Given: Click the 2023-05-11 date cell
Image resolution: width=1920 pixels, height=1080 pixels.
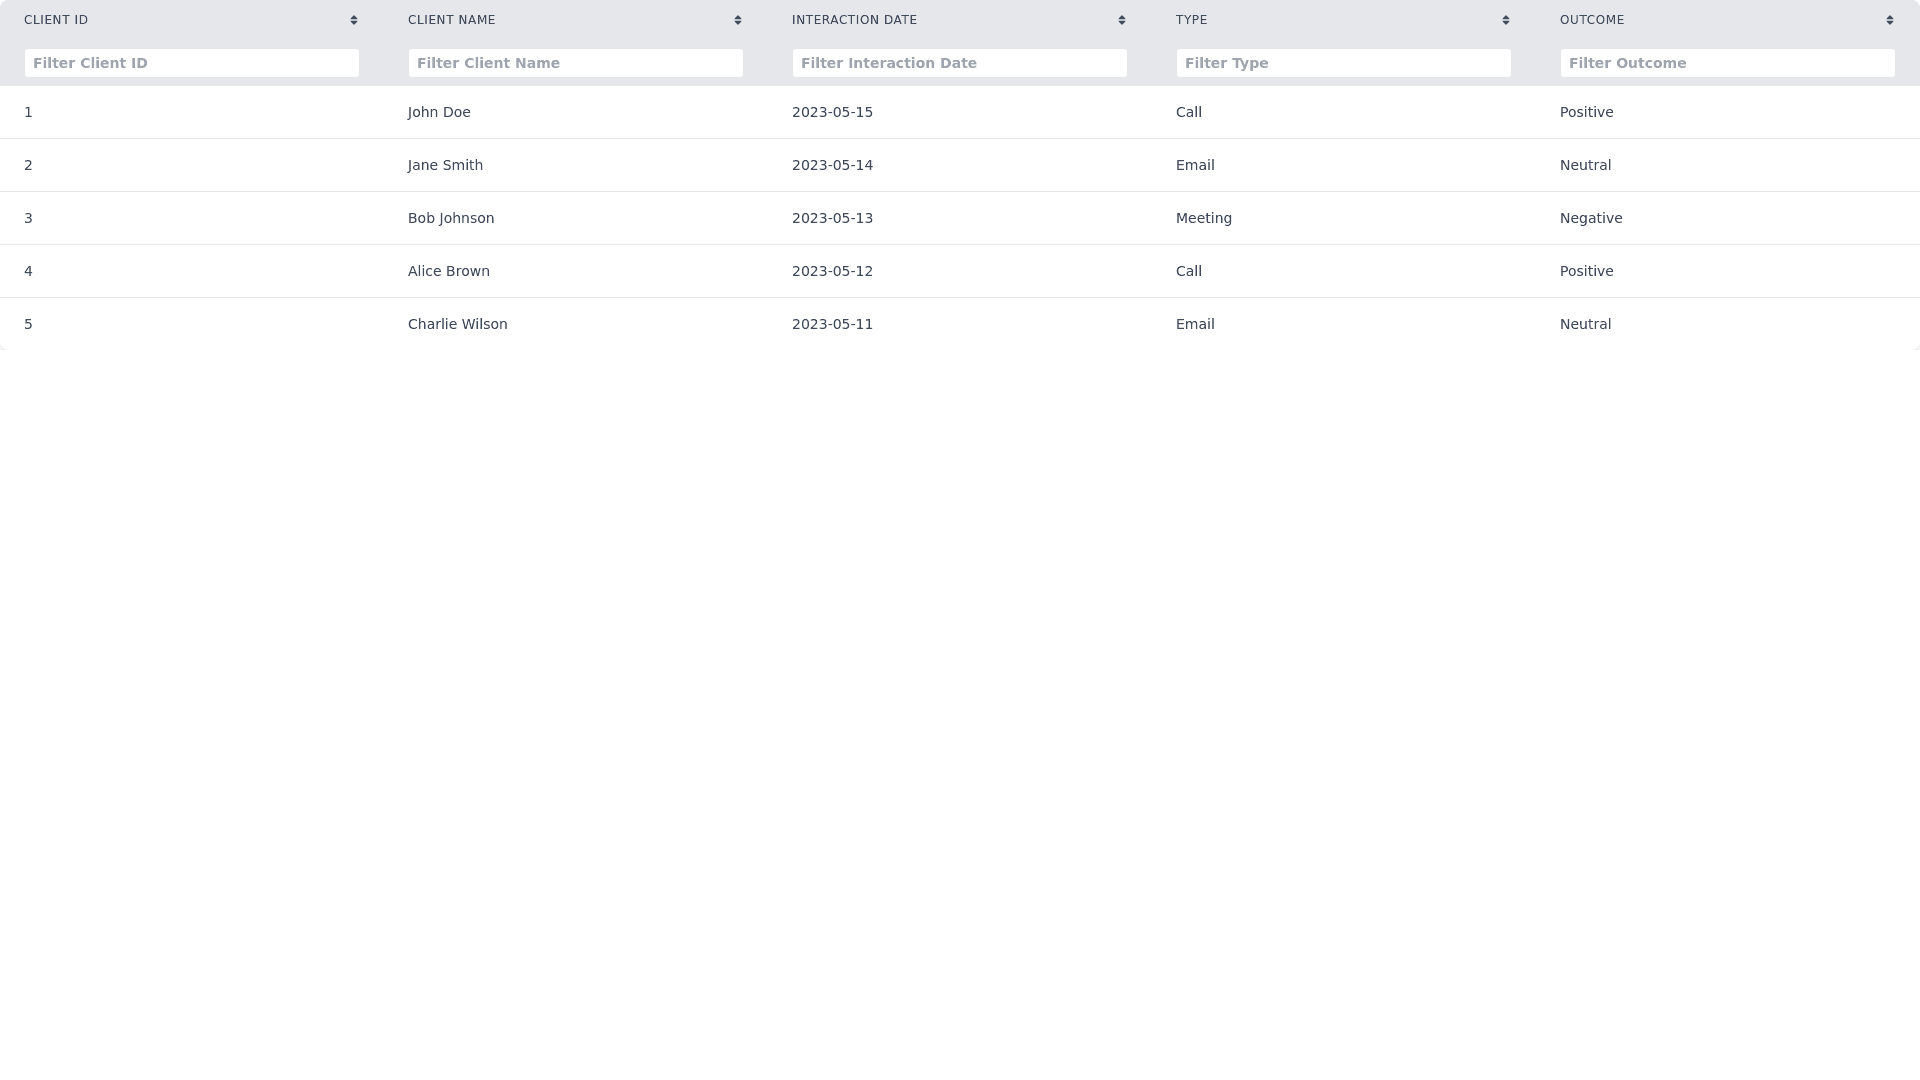Looking at the screenshot, I should tap(832, 324).
